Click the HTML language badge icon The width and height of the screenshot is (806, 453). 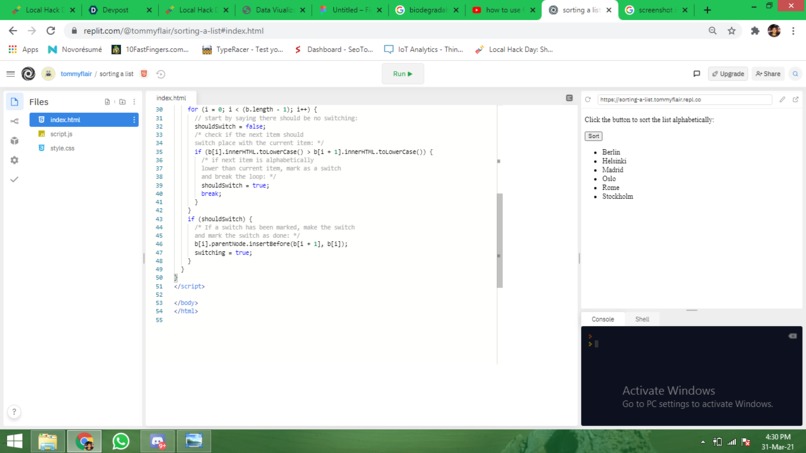coord(144,74)
